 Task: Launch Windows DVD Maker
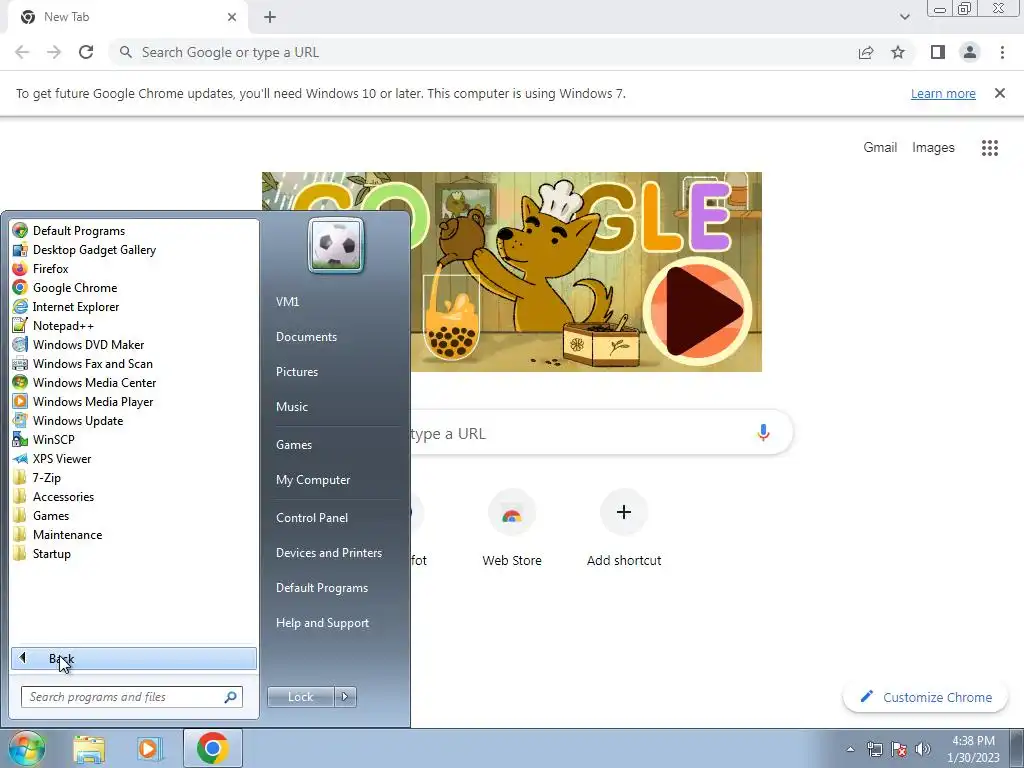pyautogui.click(x=78, y=344)
